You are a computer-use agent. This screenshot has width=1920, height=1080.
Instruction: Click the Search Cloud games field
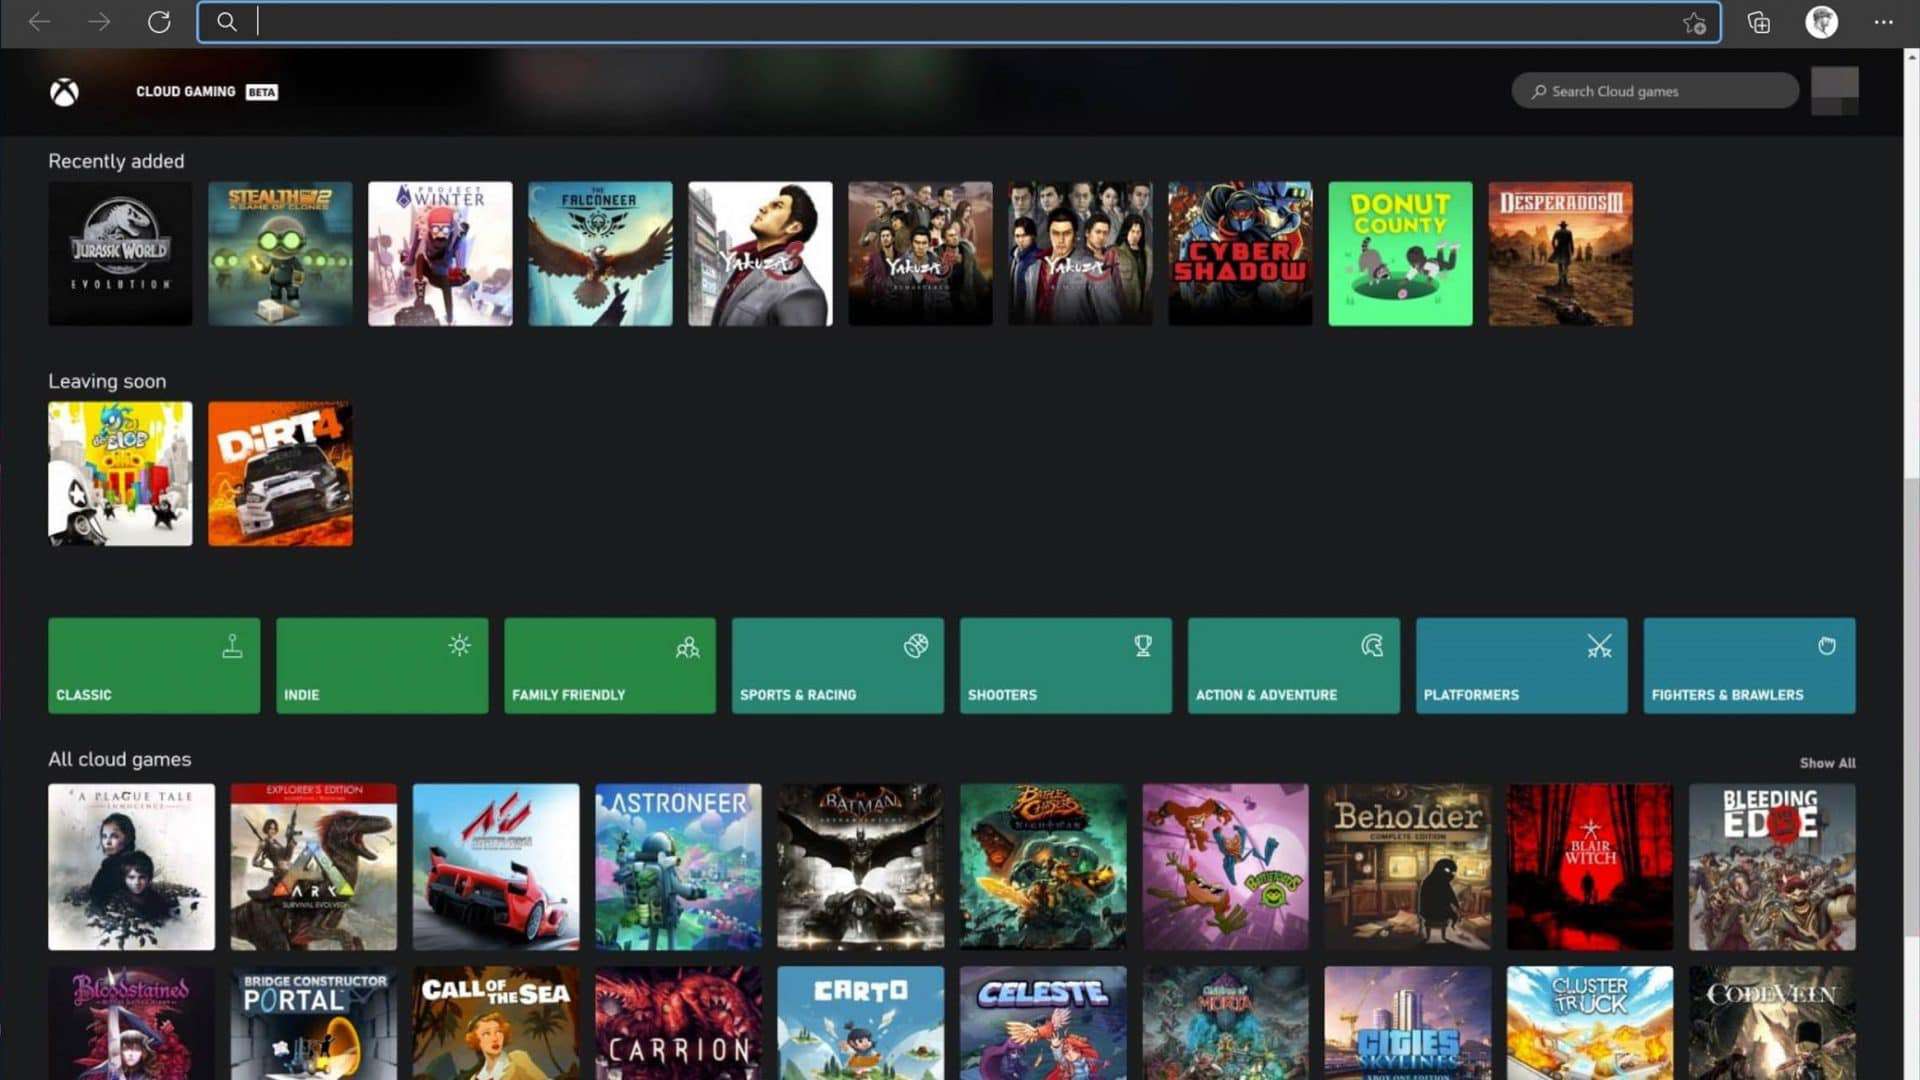pos(1655,91)
